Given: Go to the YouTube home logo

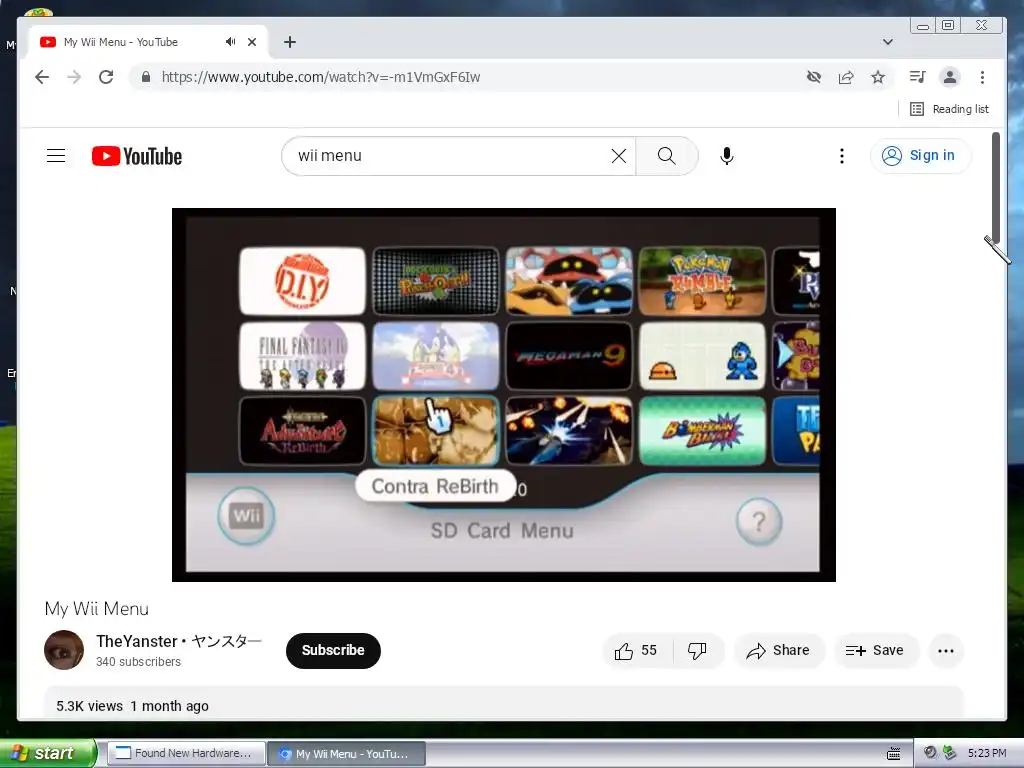Looking at the screenshot, I should tap(136, 156).
